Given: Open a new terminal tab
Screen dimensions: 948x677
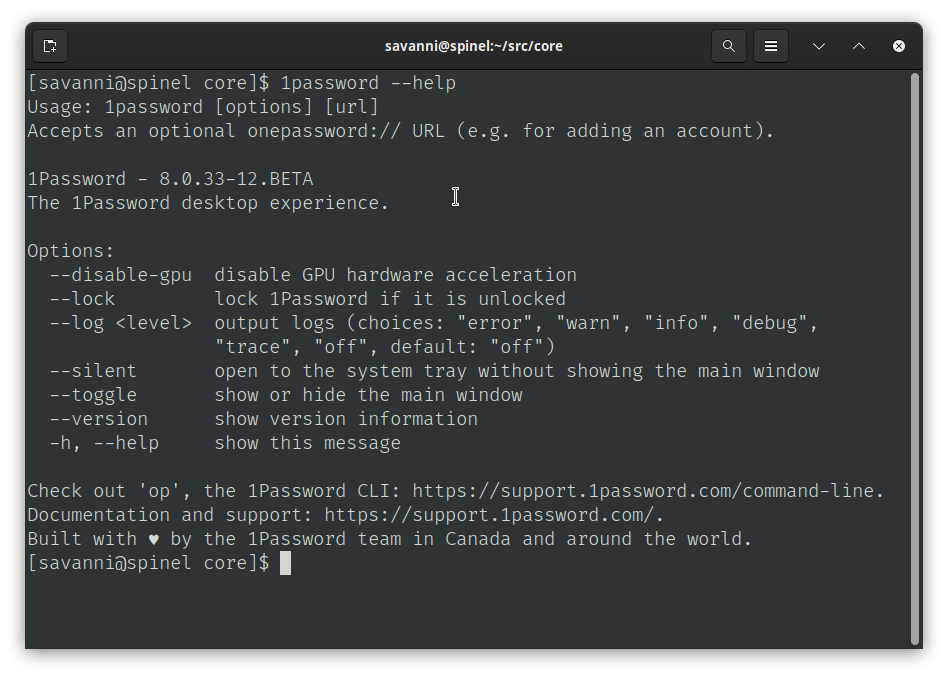Looking at the screenshot, I should coord(50,46).
